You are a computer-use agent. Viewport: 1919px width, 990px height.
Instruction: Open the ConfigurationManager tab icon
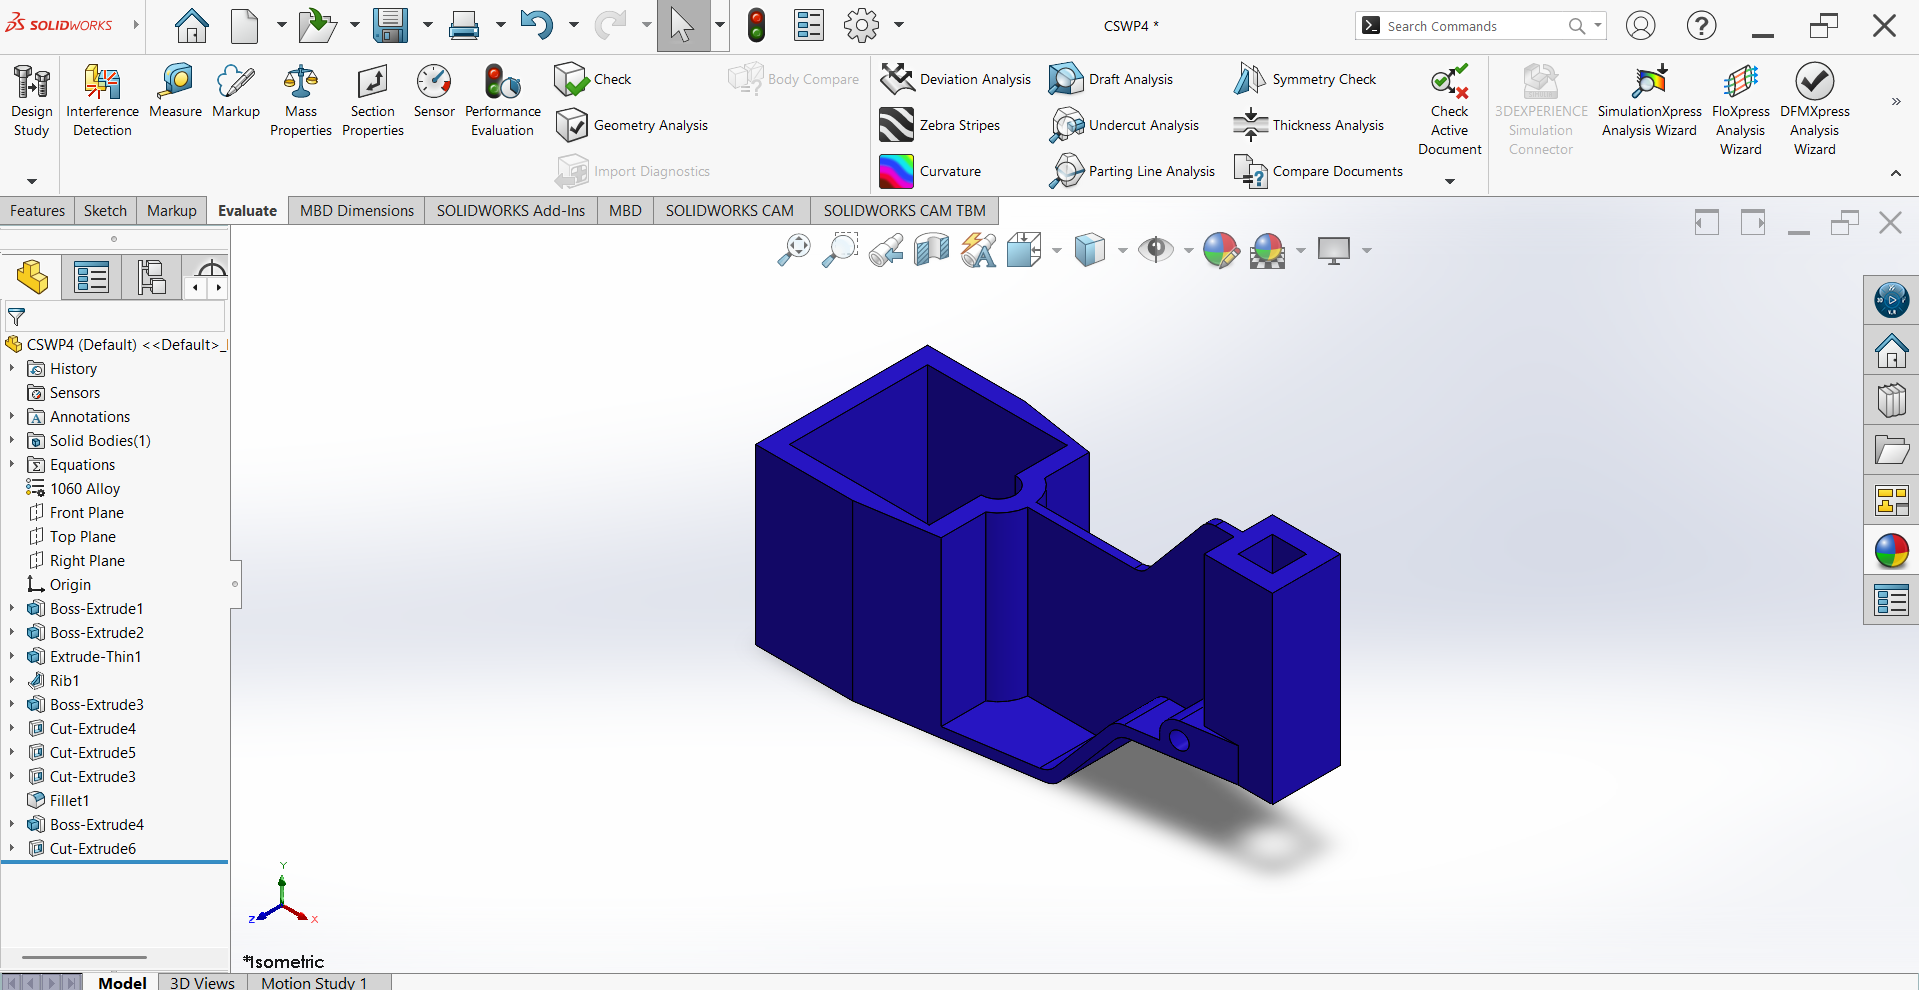point(151,277)
